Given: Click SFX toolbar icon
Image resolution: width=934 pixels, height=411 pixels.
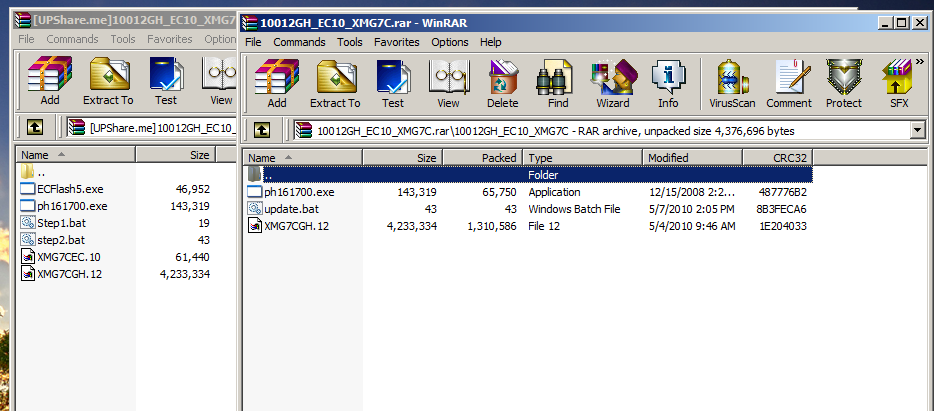Looking at the screenshot, I should (x=899, y=83).
